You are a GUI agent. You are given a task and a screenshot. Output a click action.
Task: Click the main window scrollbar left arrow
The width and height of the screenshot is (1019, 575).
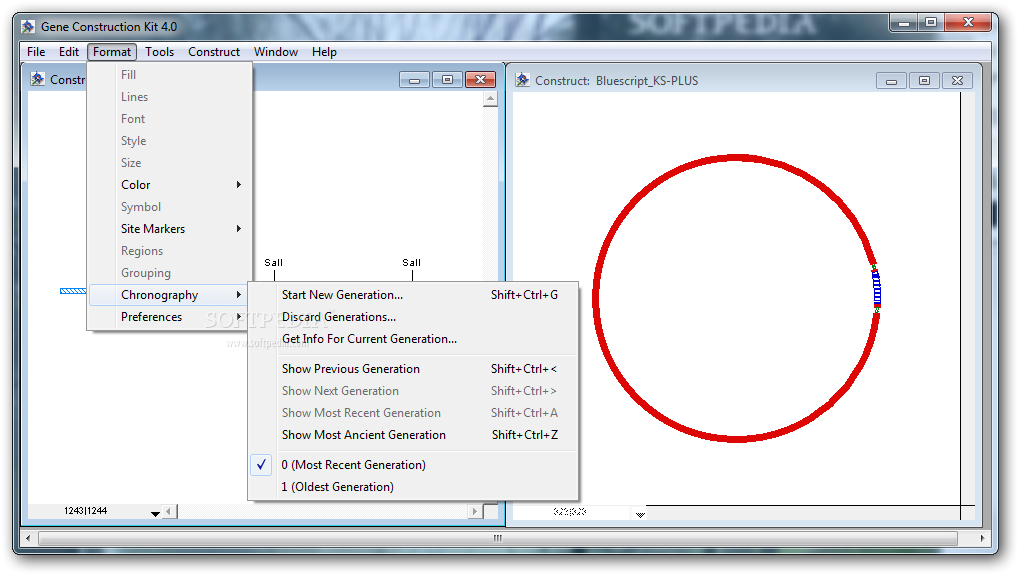(x=27, y=539)
